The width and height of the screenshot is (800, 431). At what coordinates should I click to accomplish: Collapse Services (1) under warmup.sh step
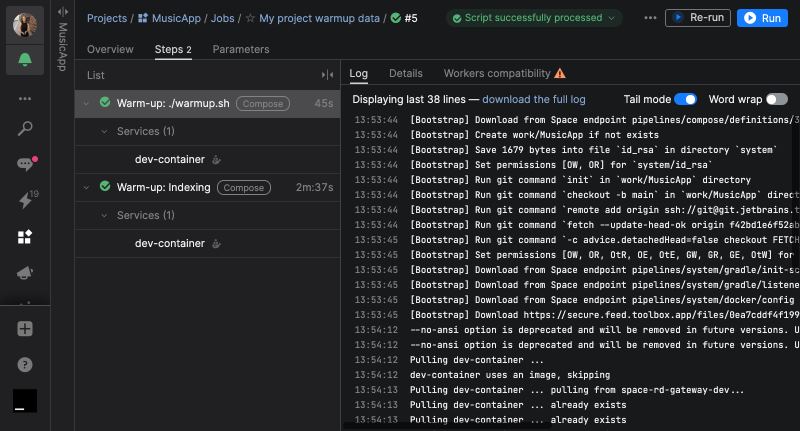pos(104,132)
